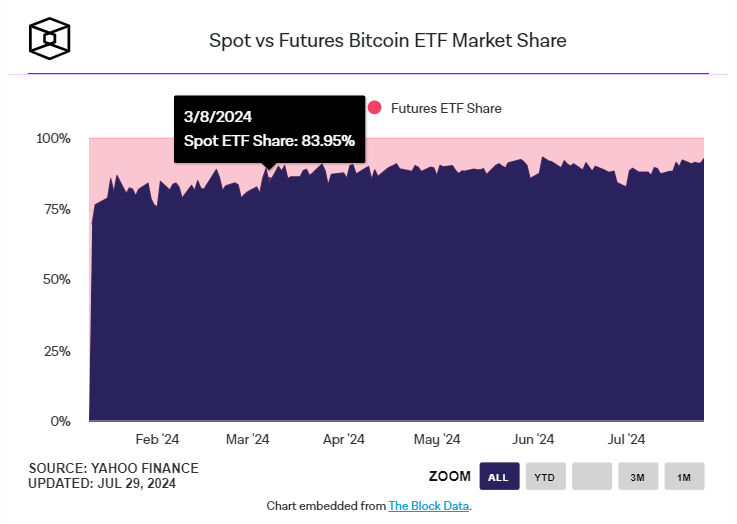Click the Mar '24 x-axis label

coord(248,439)
